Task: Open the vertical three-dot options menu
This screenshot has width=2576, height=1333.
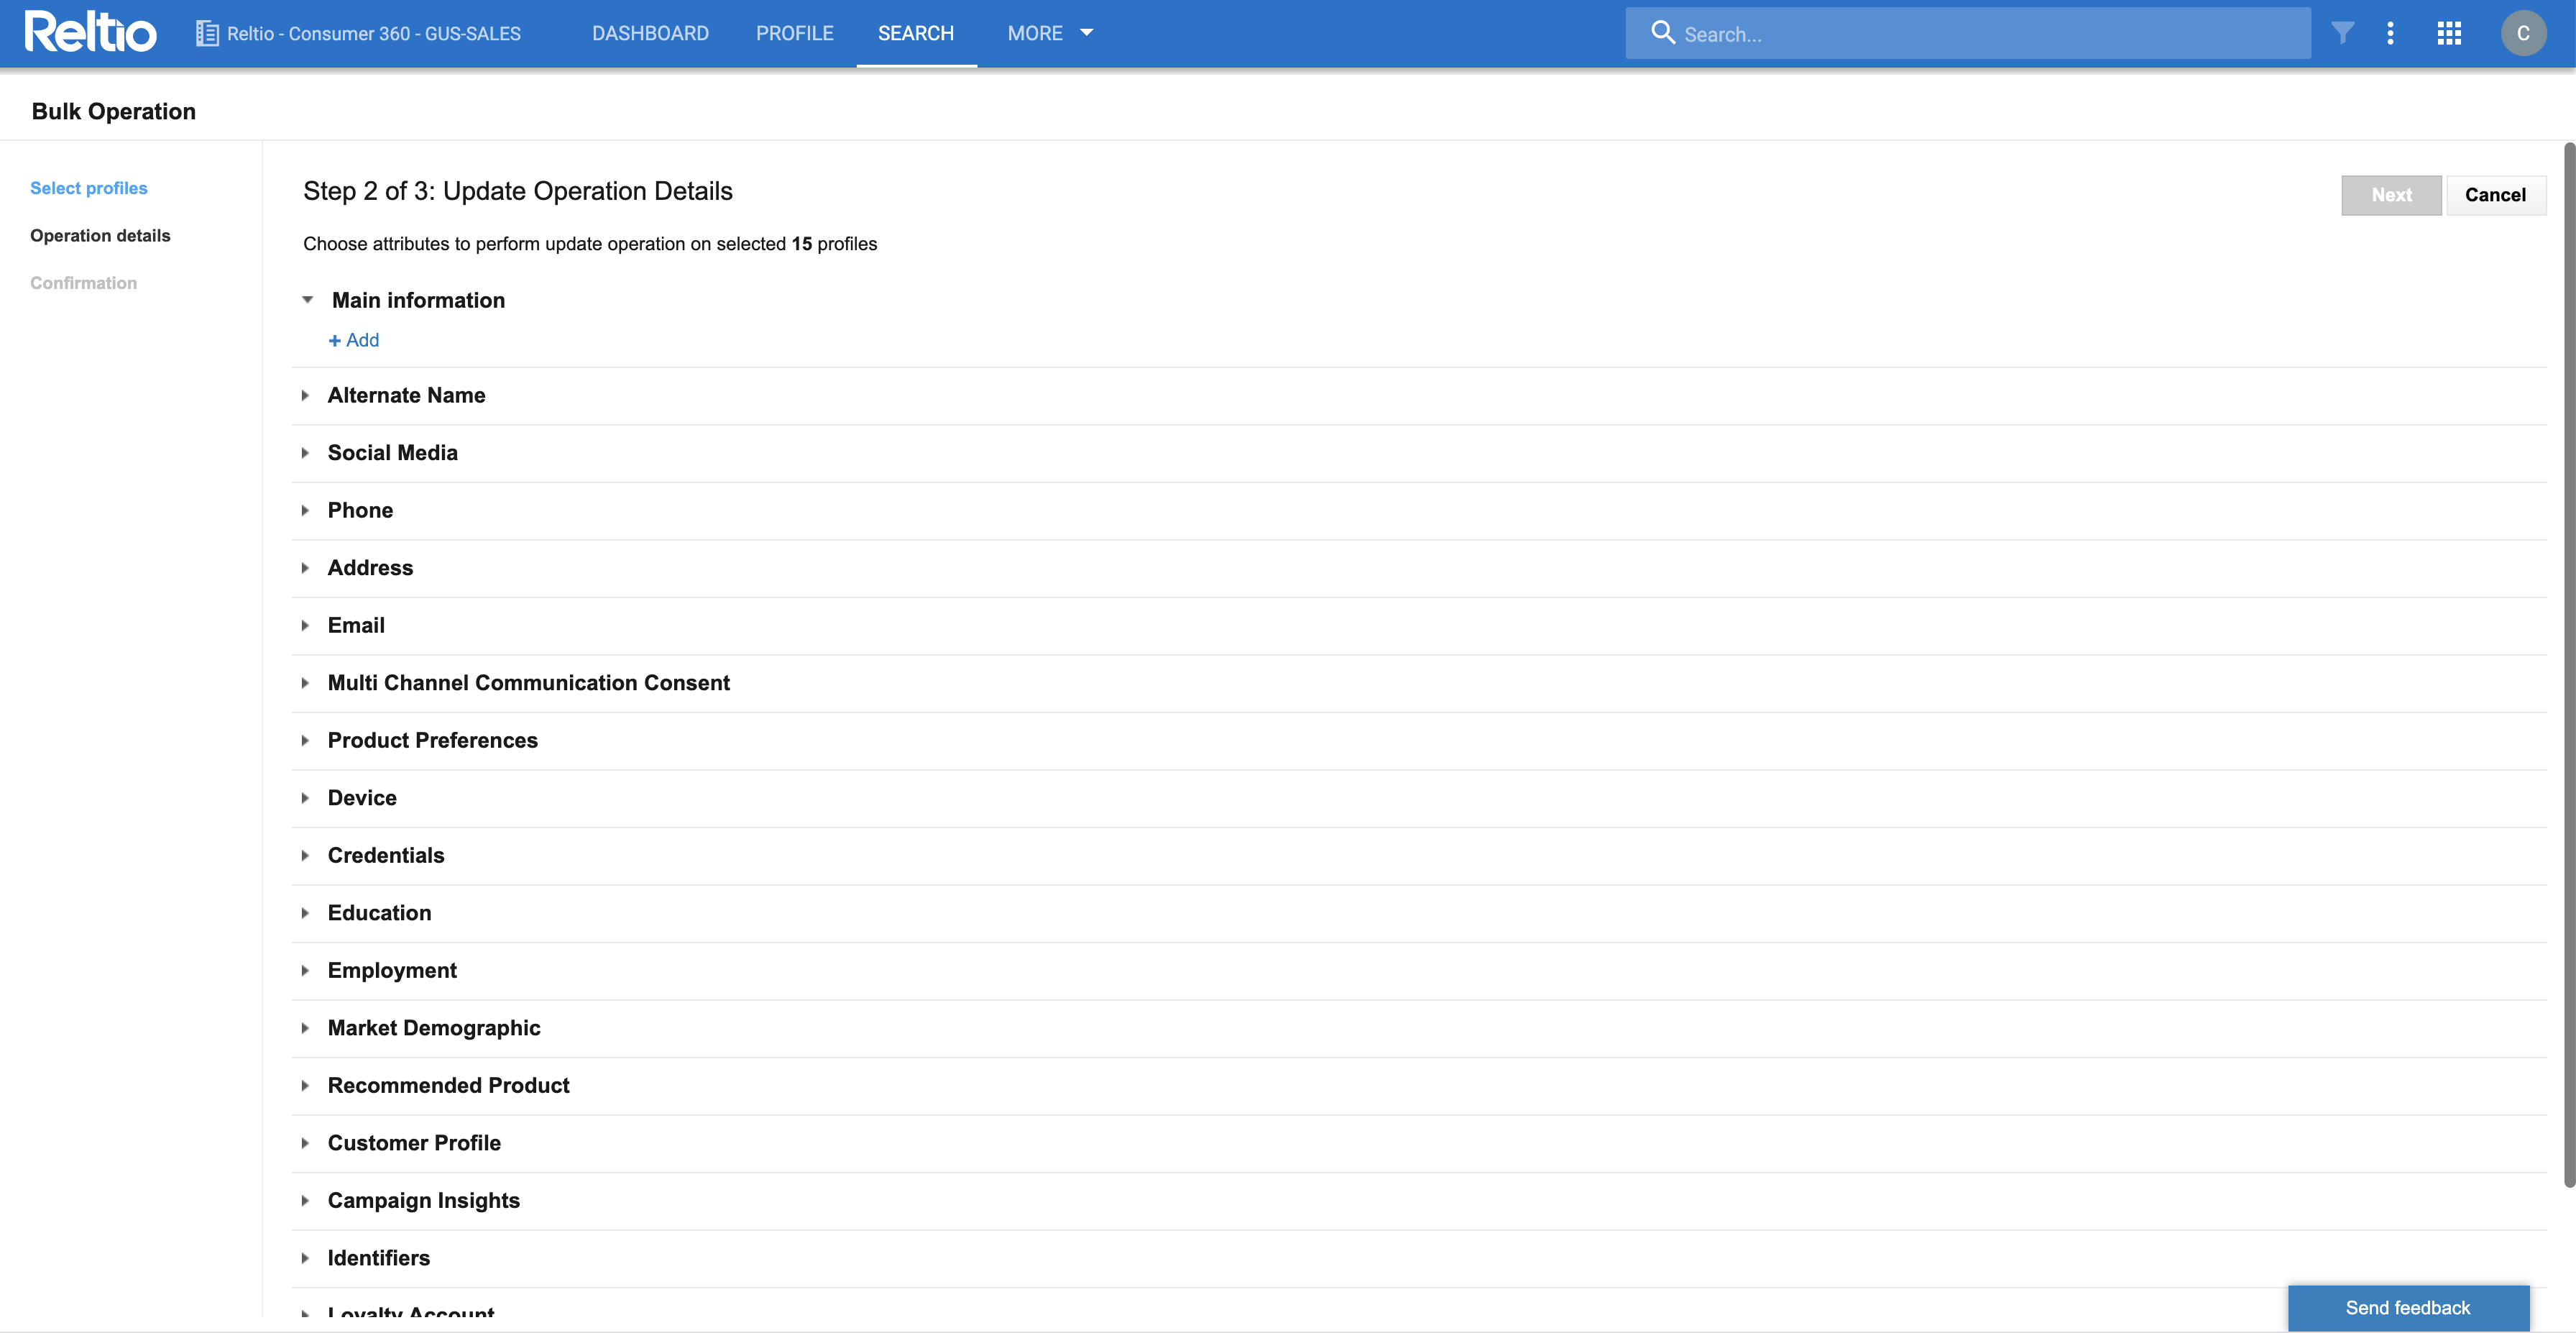Action: pyautogui.click(x=2391, y=33)
